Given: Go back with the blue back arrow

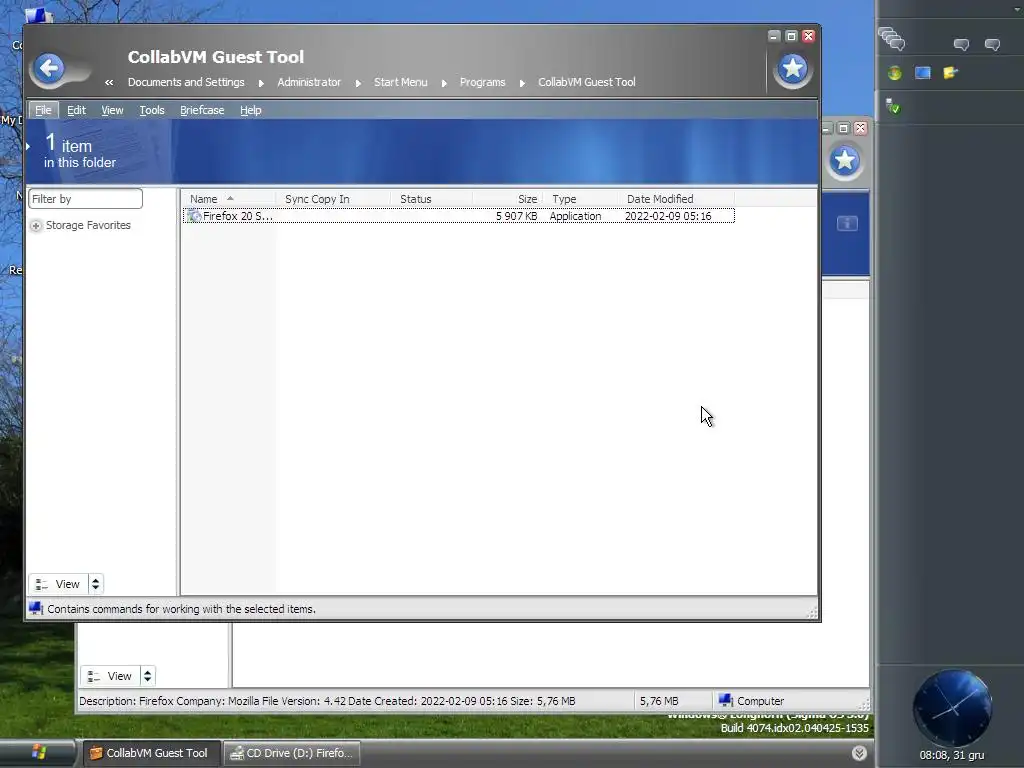Looking at the screenshot, I should (49, 68).
